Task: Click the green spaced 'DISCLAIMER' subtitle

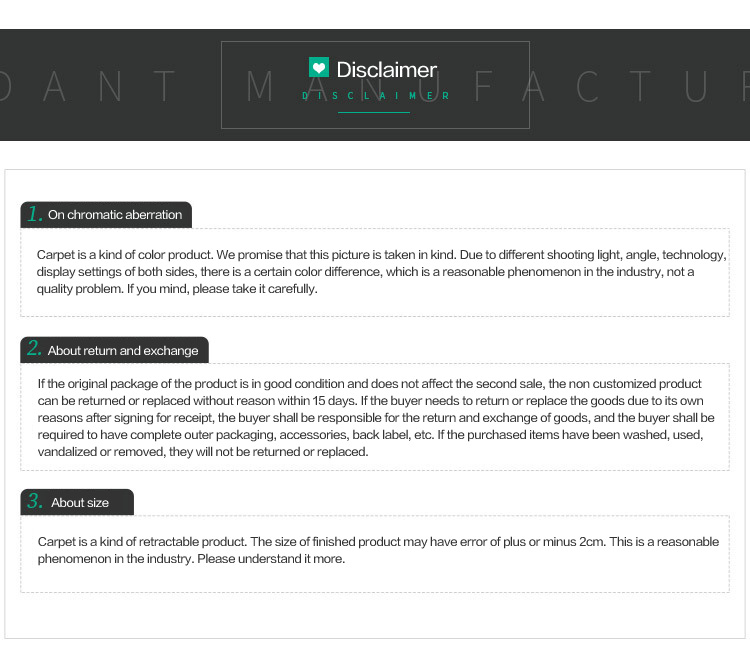Action: (375, 96)
